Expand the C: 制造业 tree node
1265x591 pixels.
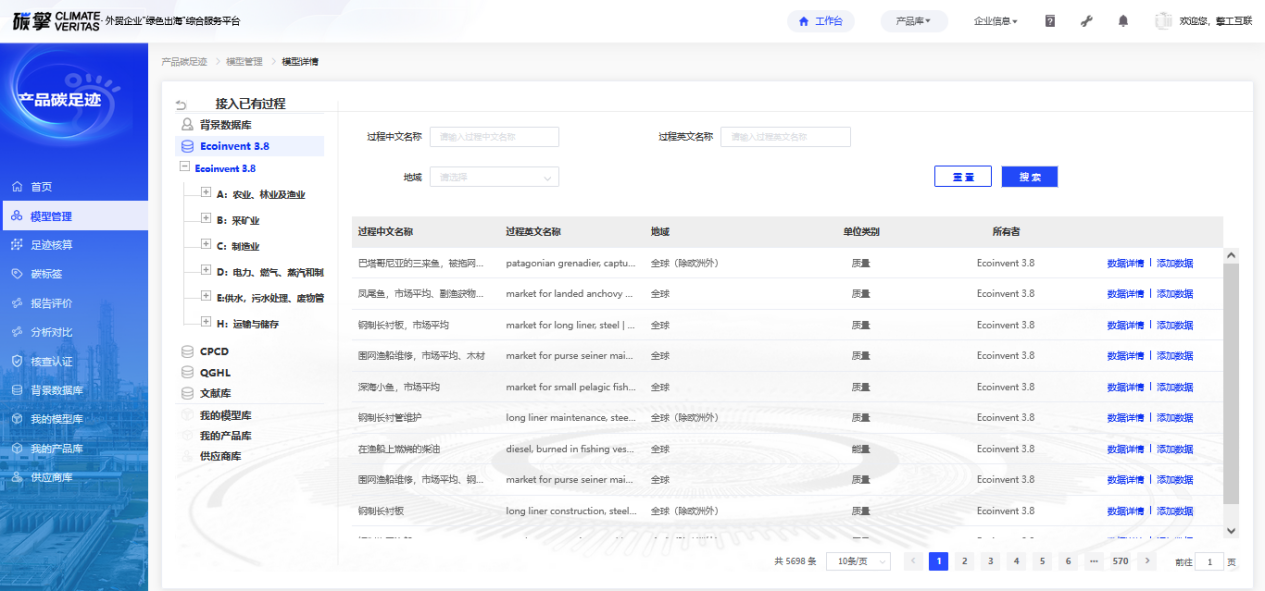pyautogui.click(x=206, y=245)
